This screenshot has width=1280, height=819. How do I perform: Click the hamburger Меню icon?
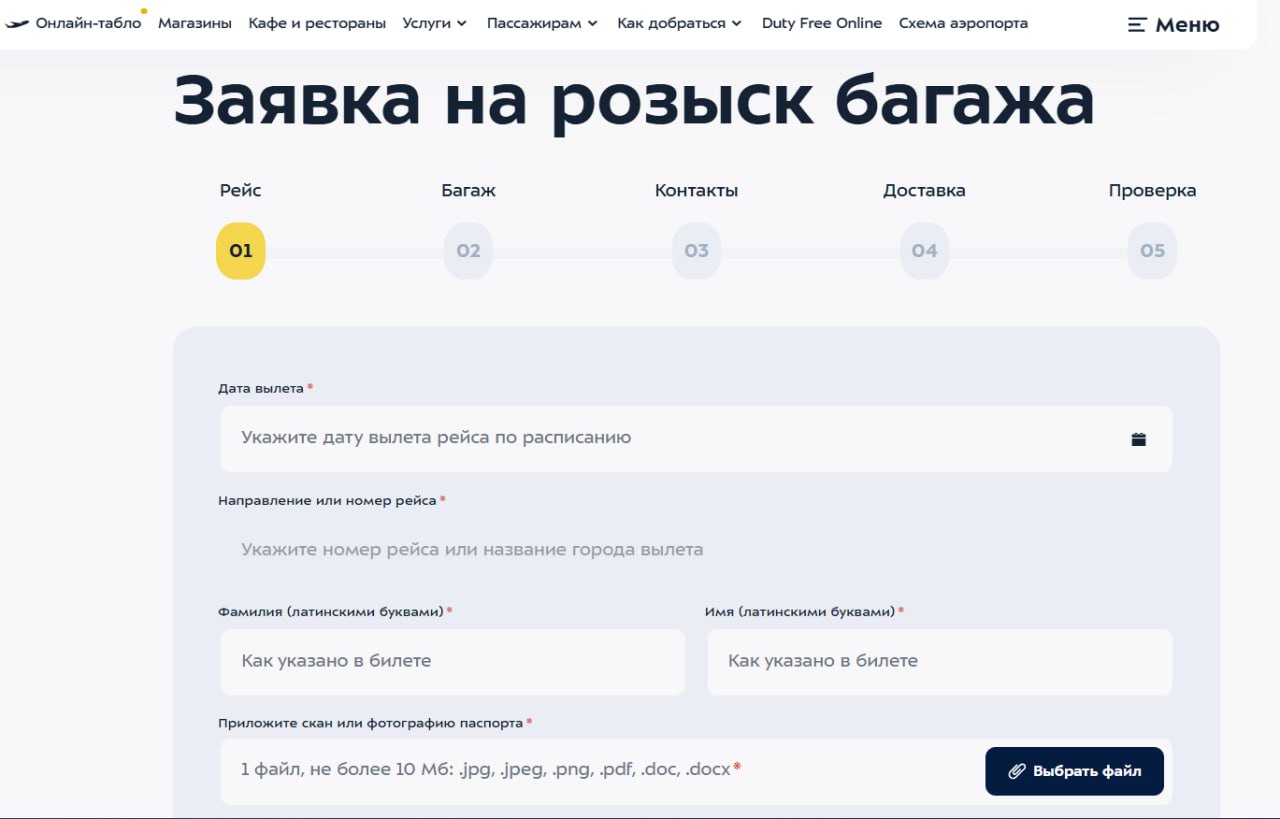(1136, 25)
